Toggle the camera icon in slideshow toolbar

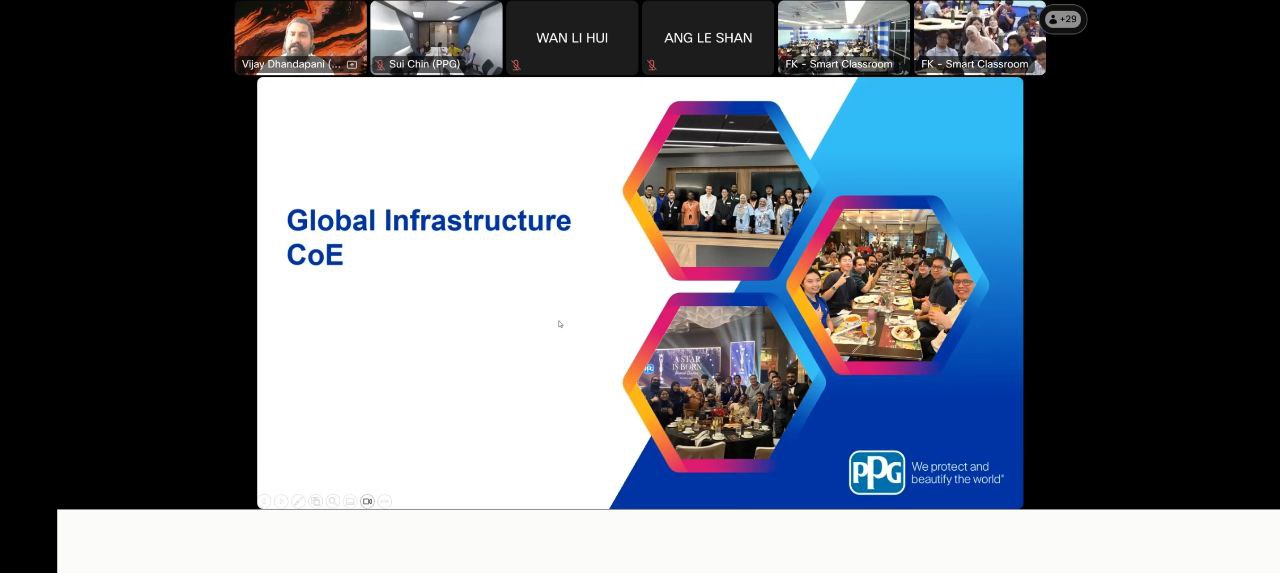pos(367,501)
